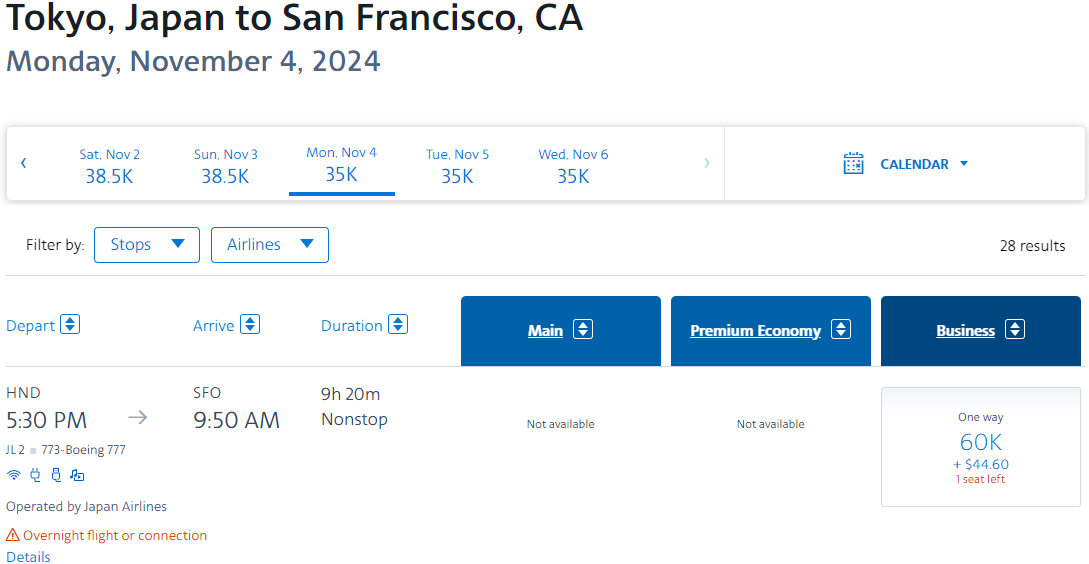
Task: Select the Tue, Nov 5 date tab
Action: [457, 165]
